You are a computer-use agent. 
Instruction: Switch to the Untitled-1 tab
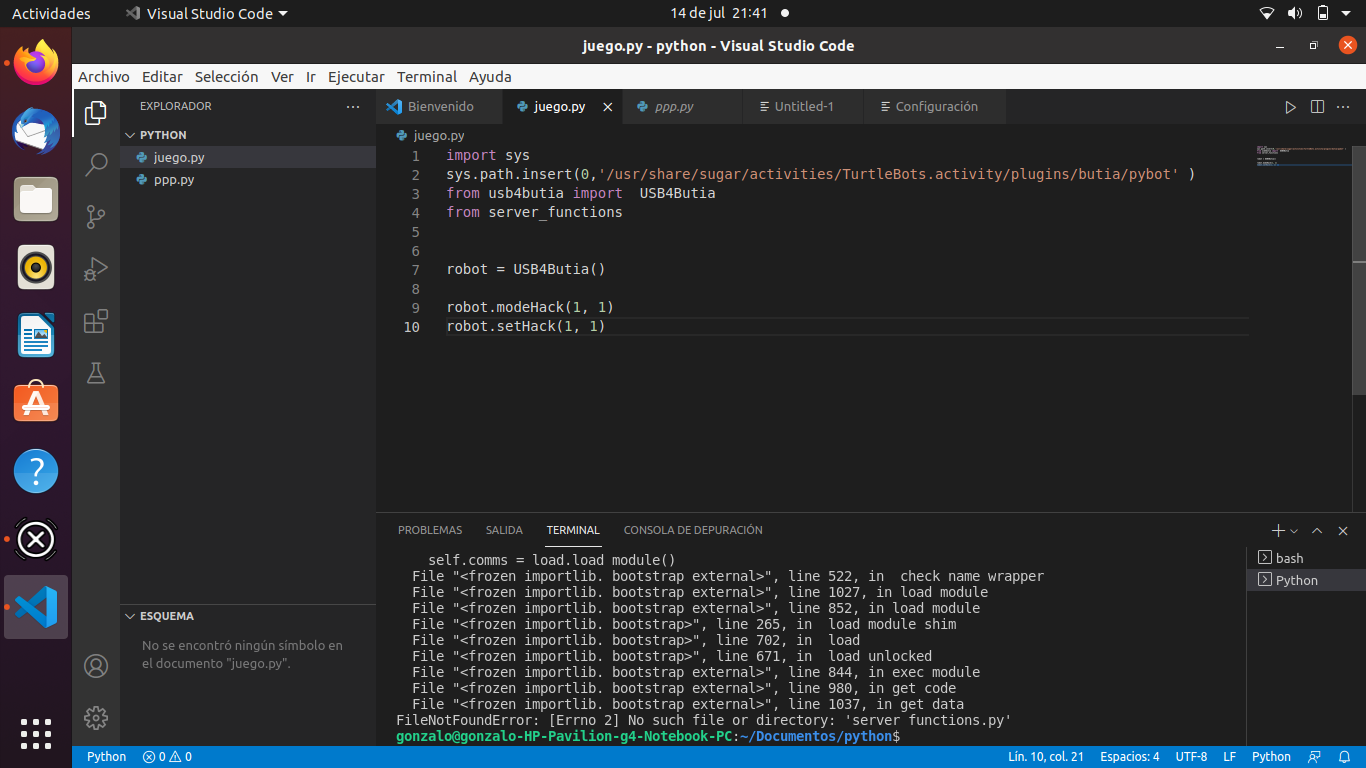pyautogui.click(x=803, y=106)
